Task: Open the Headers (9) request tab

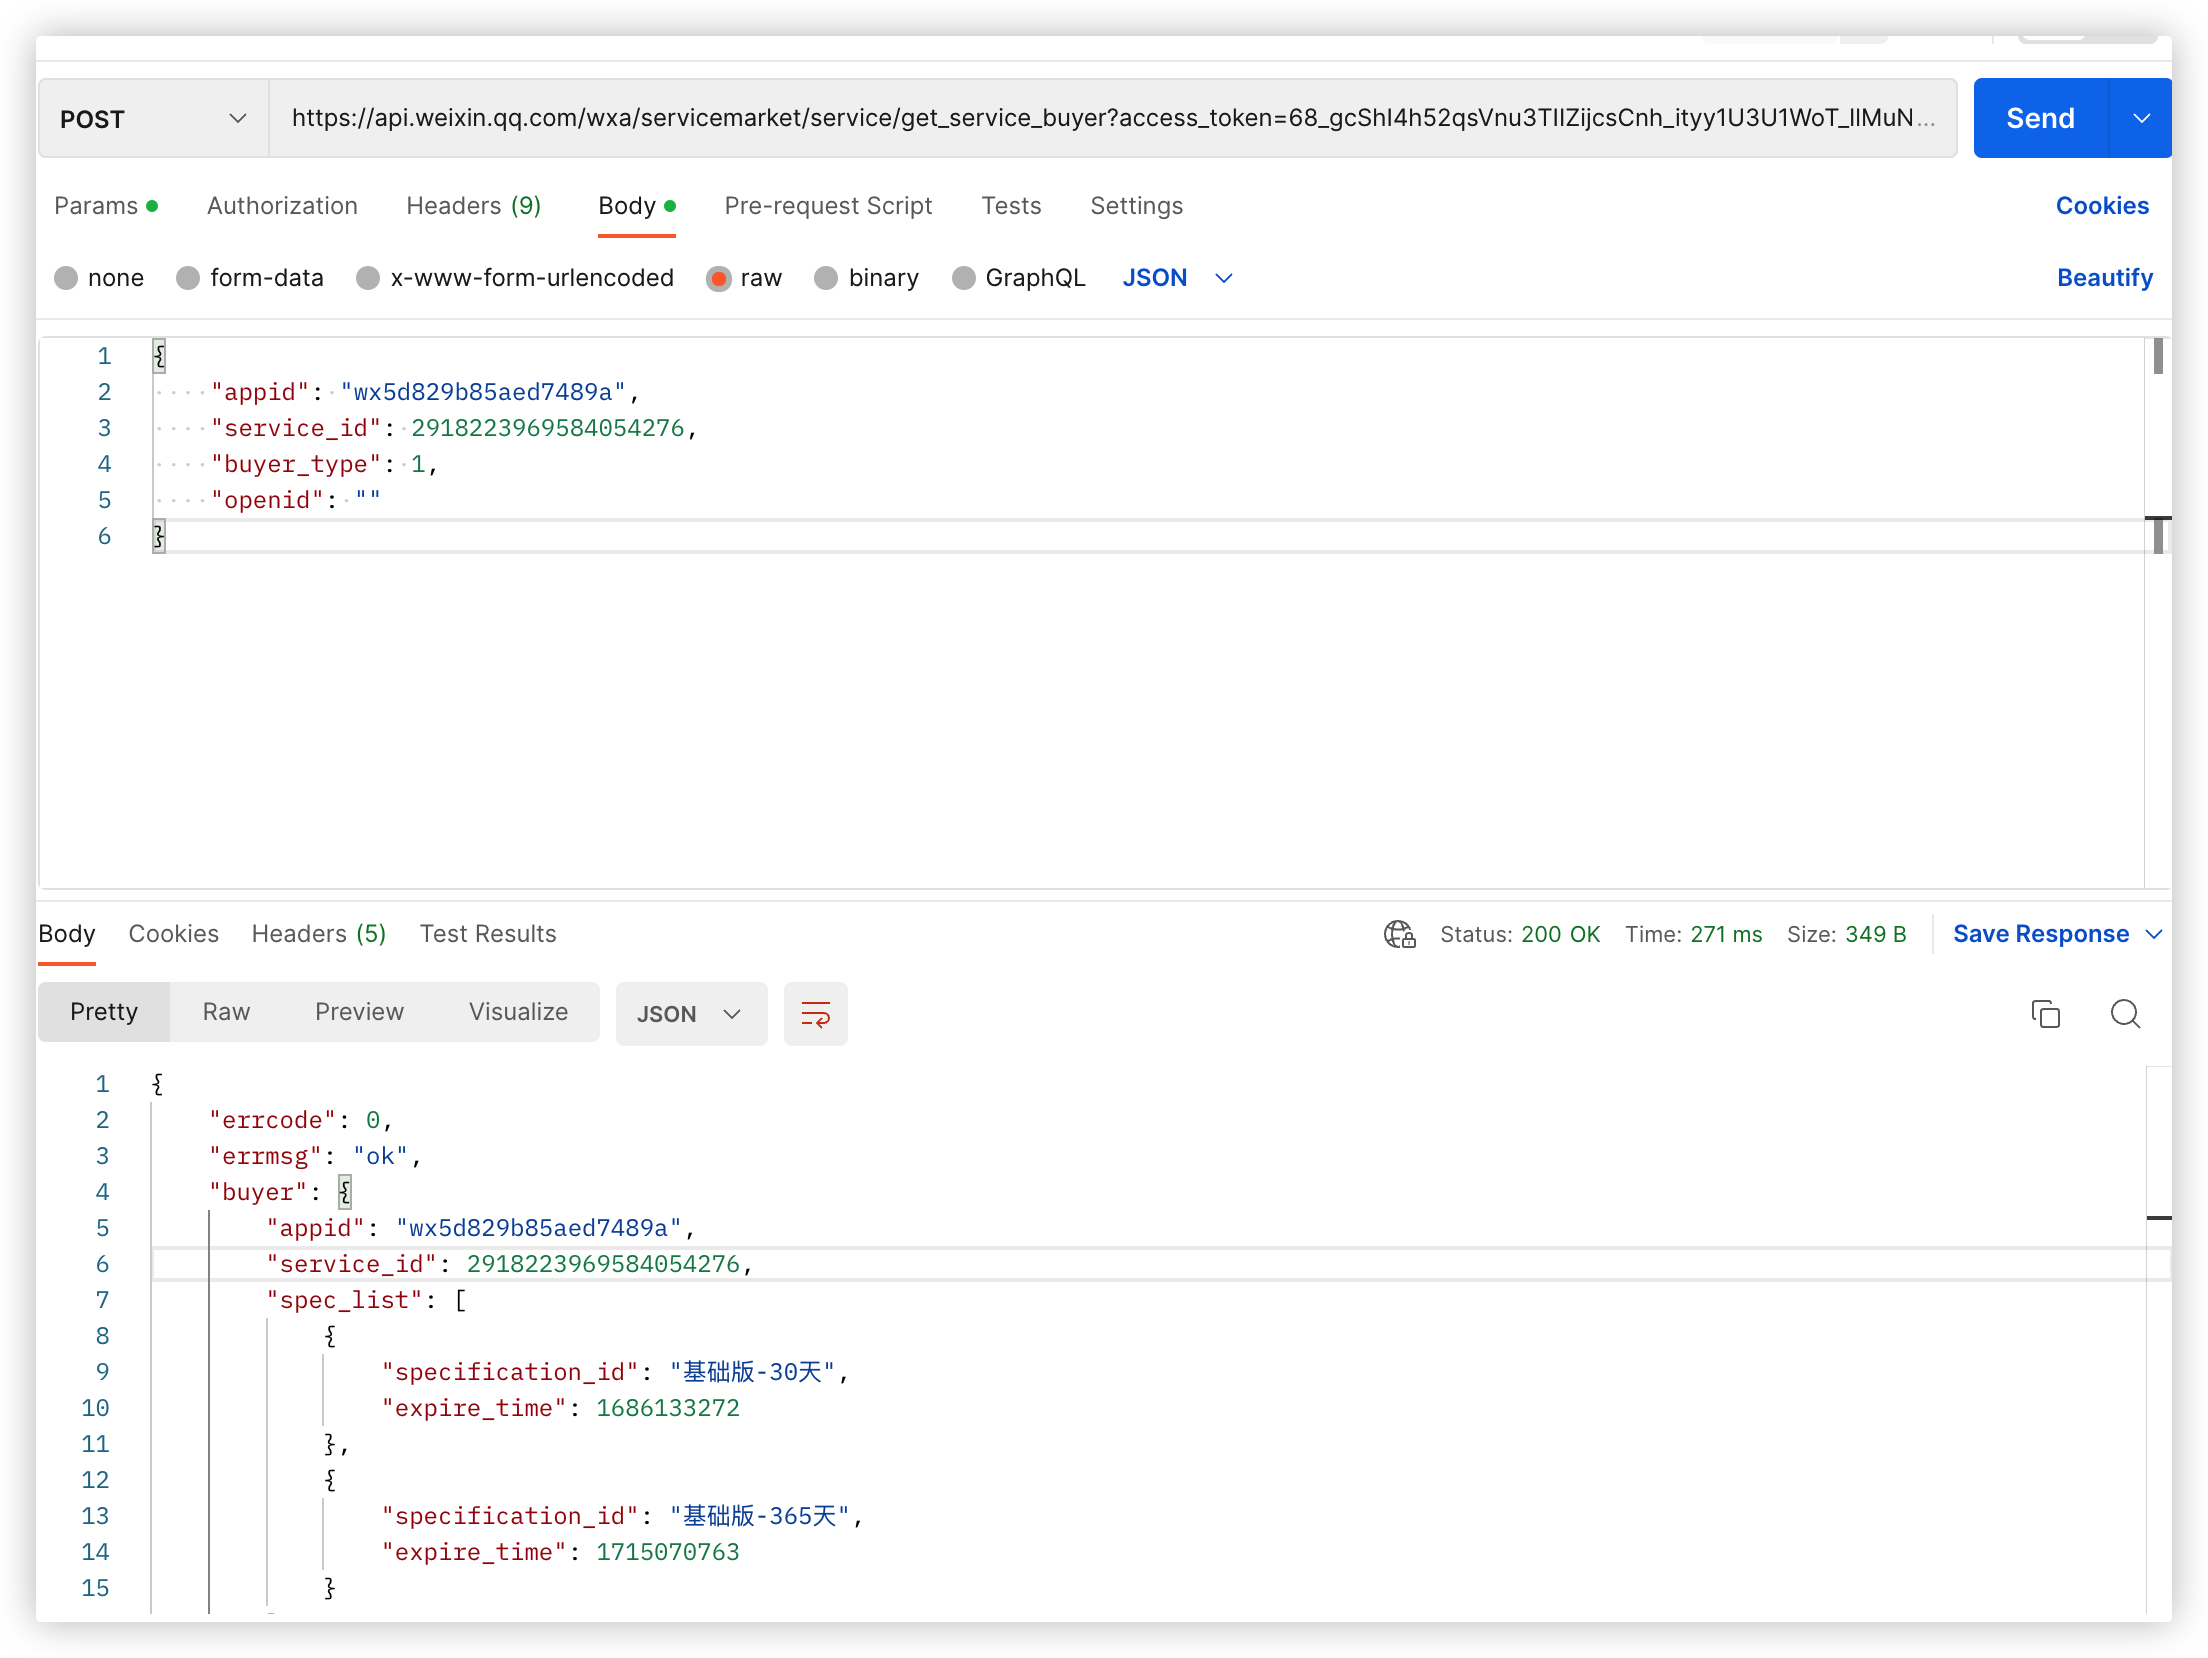Action: click(473, 206)
